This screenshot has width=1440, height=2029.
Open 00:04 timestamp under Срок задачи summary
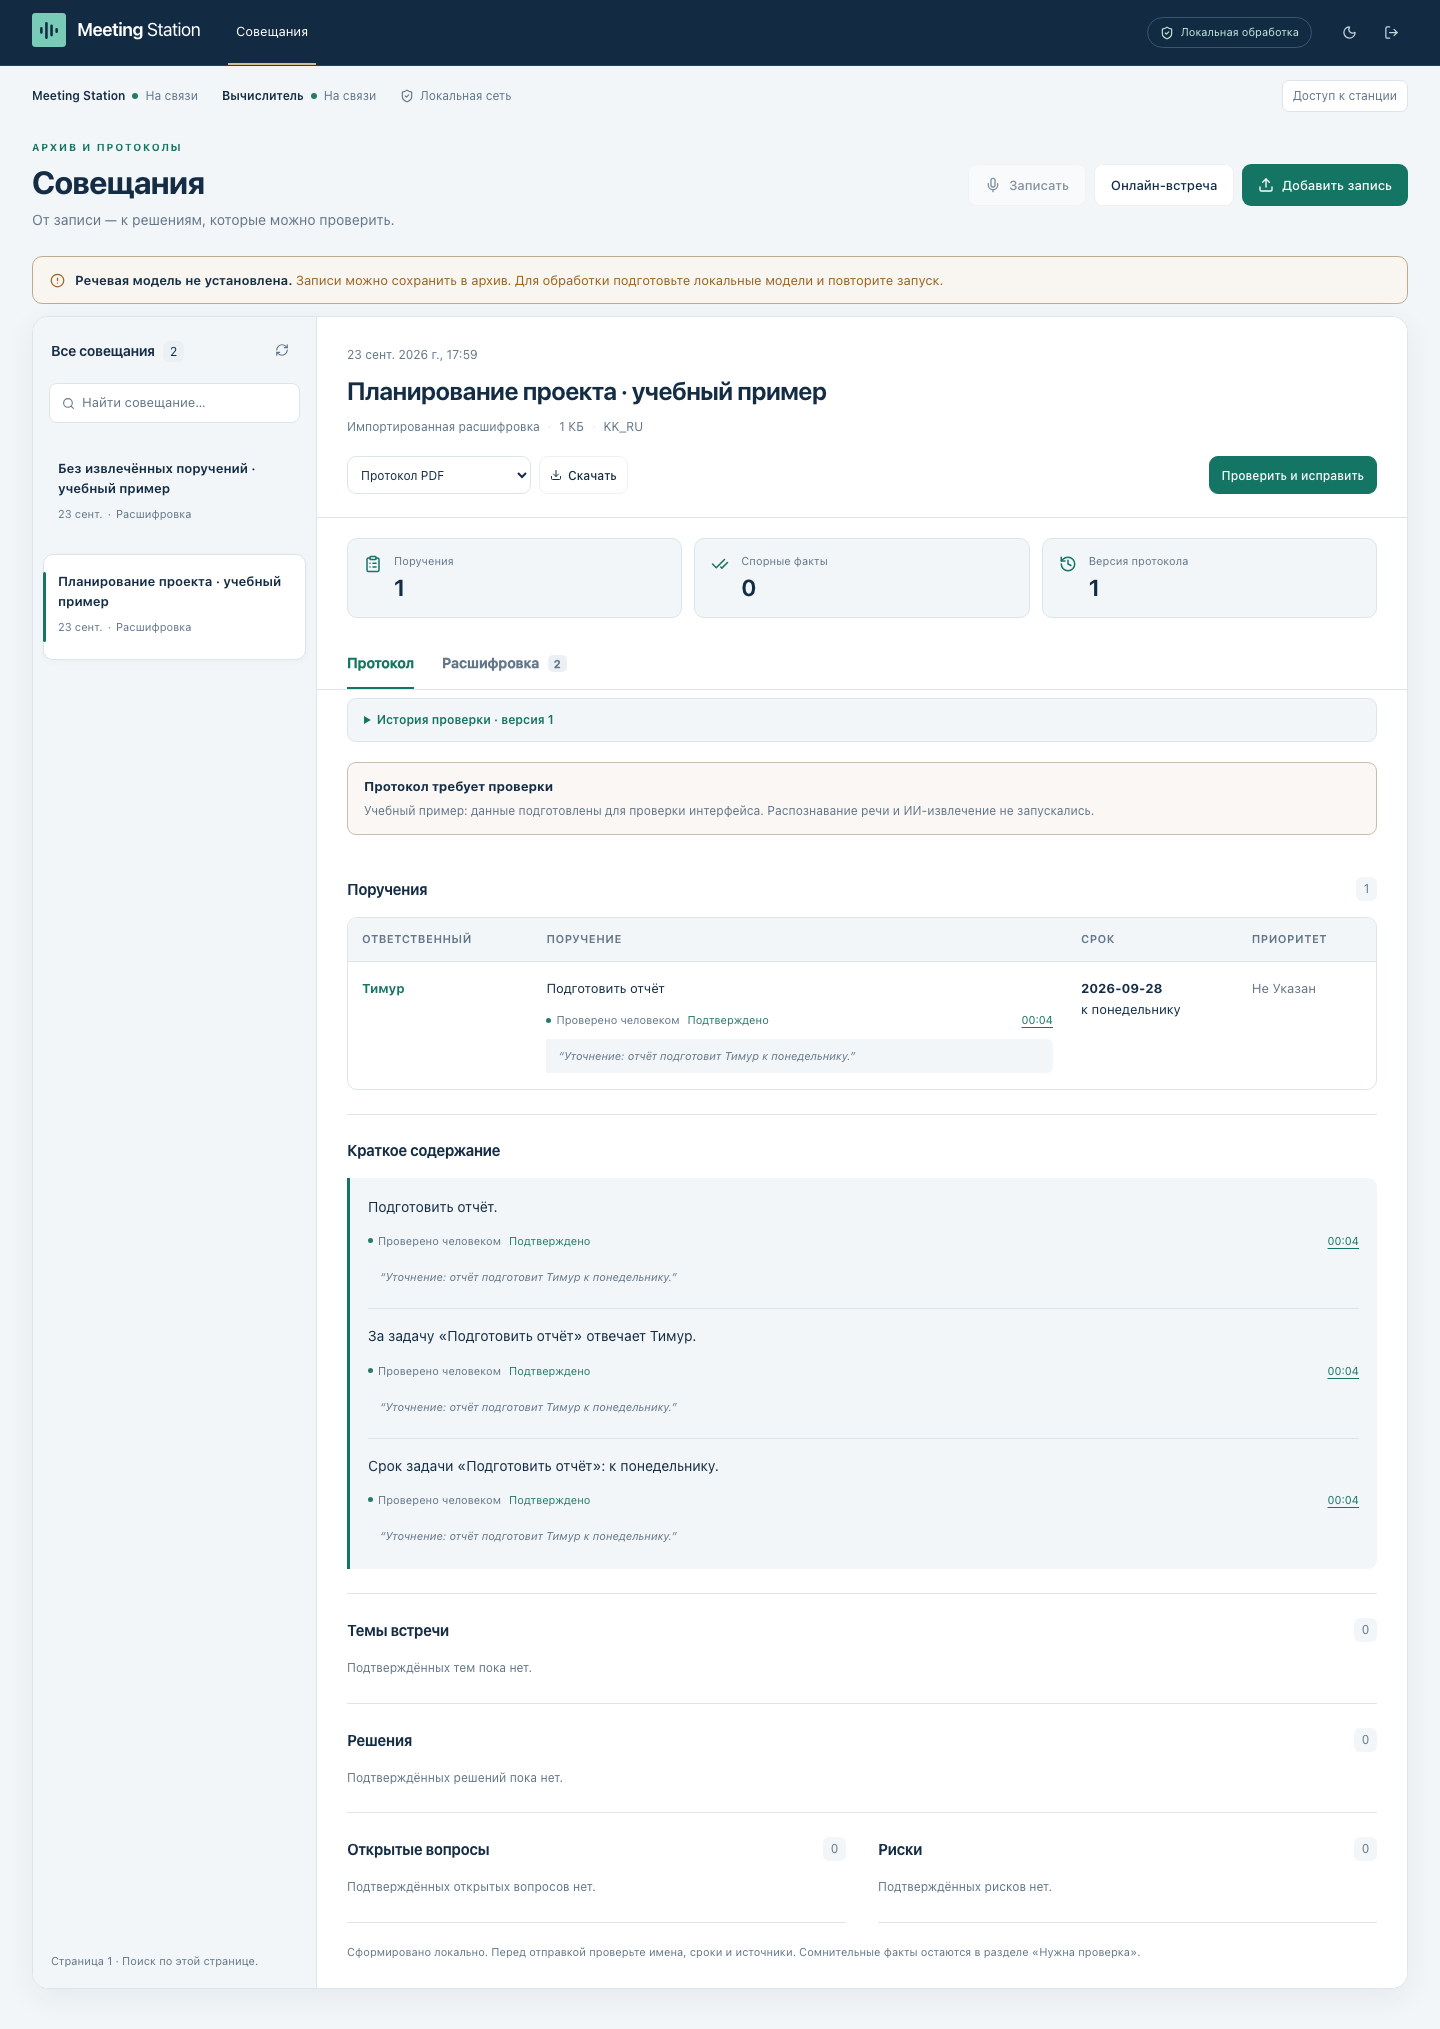[x=1343, y=1500]
